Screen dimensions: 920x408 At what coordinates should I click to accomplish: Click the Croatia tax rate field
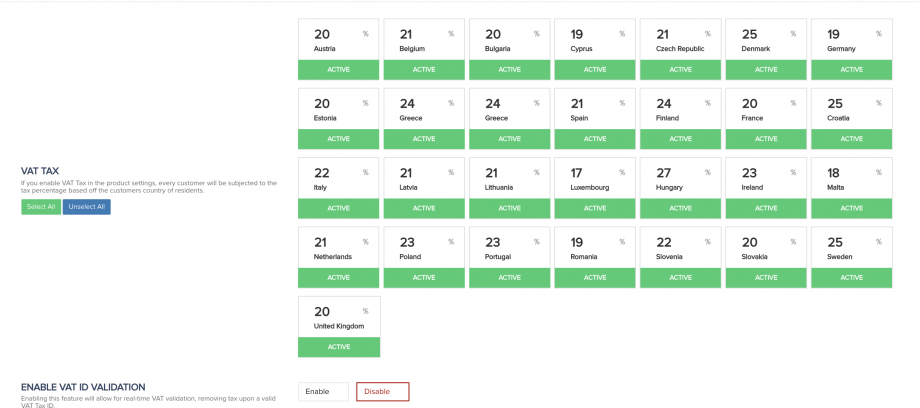click(835, 103)
